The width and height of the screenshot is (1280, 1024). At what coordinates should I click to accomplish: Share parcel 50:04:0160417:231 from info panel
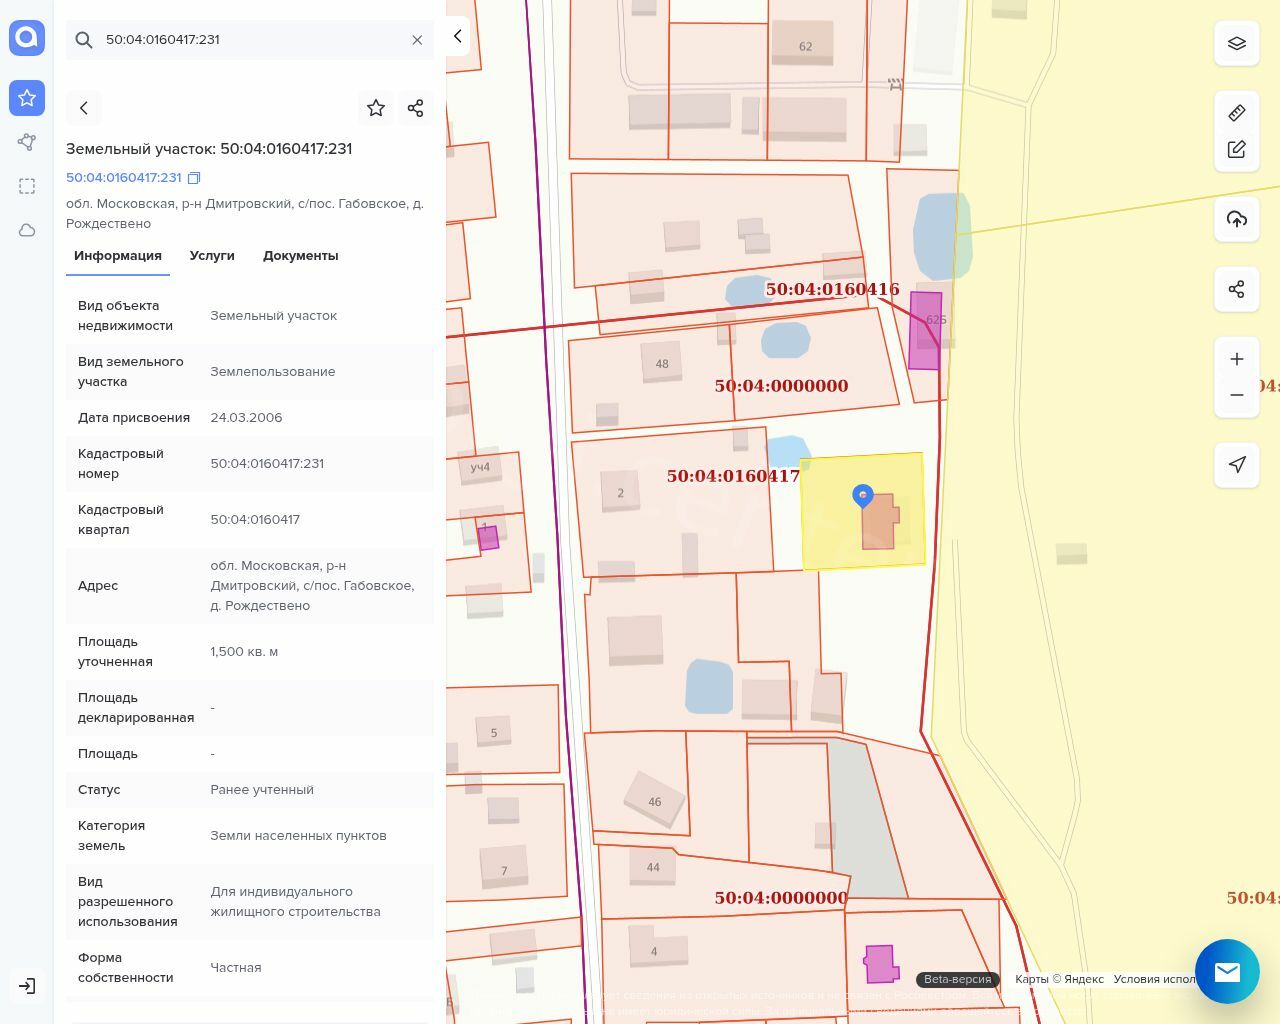tap(416, 108)
